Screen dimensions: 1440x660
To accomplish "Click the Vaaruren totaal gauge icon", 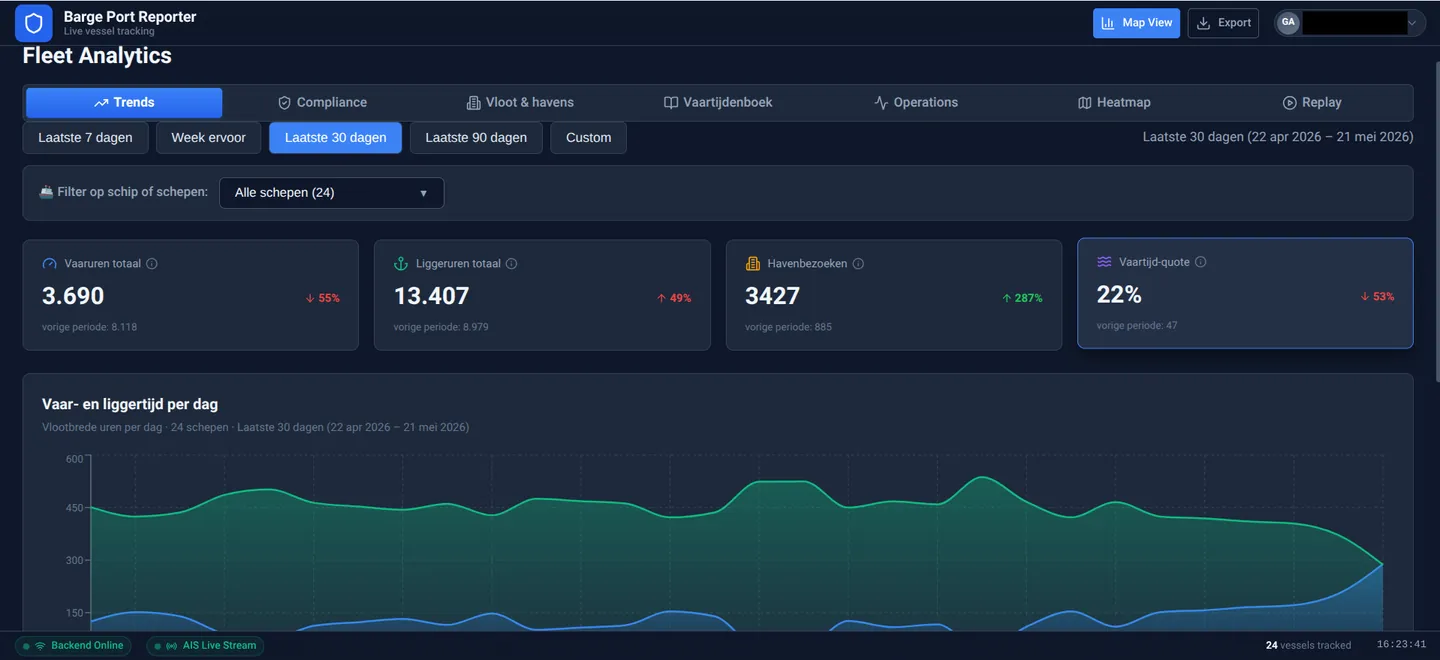I will tap(50, 264).
